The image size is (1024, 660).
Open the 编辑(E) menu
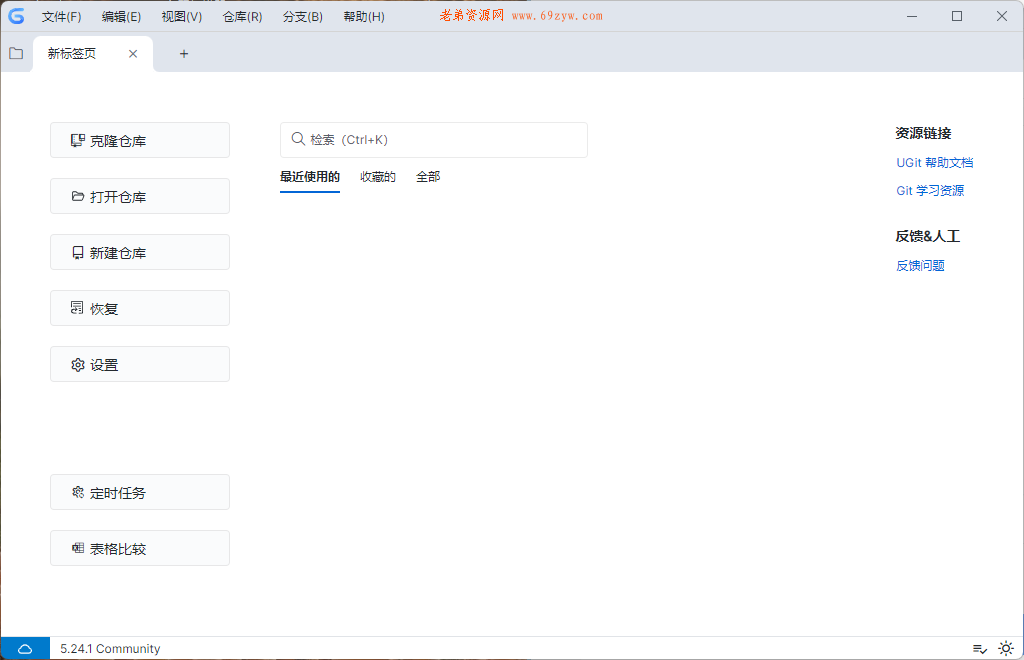click(121, 16)
